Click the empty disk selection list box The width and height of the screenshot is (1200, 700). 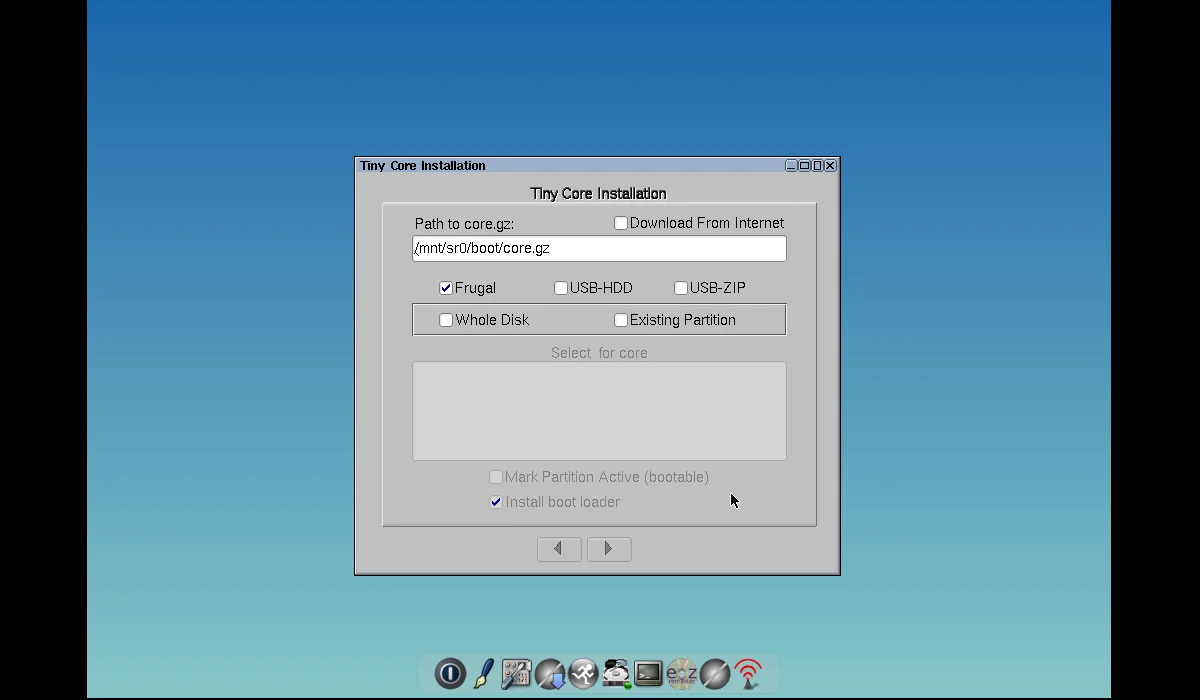(x=599, y=411)
